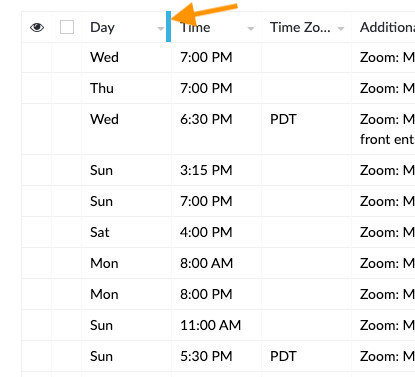Open the Time Zone column dropdown arrow
Screen dimensions: 415x377
341,29
